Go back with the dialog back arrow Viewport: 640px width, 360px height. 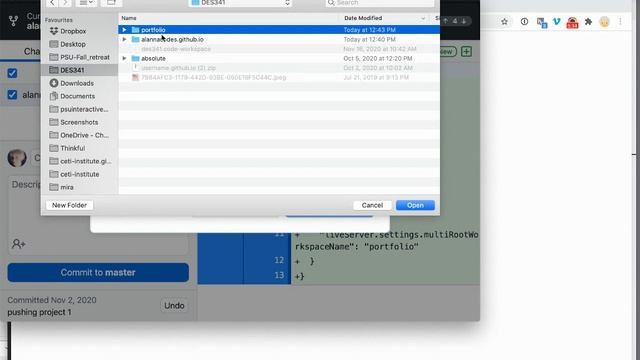click(x=52, y=3)
